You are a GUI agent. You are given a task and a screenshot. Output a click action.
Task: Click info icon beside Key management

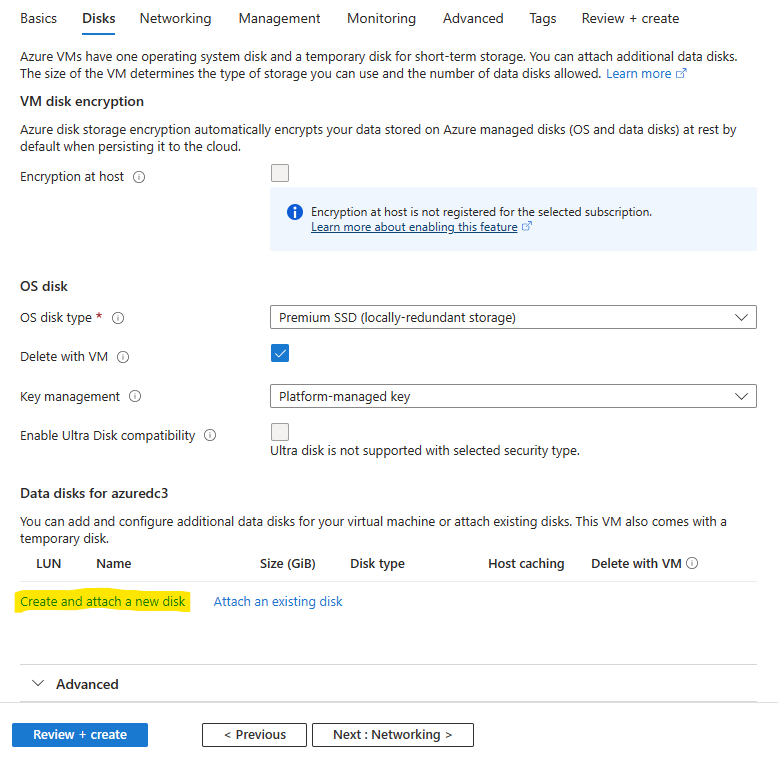pos(135,396)
